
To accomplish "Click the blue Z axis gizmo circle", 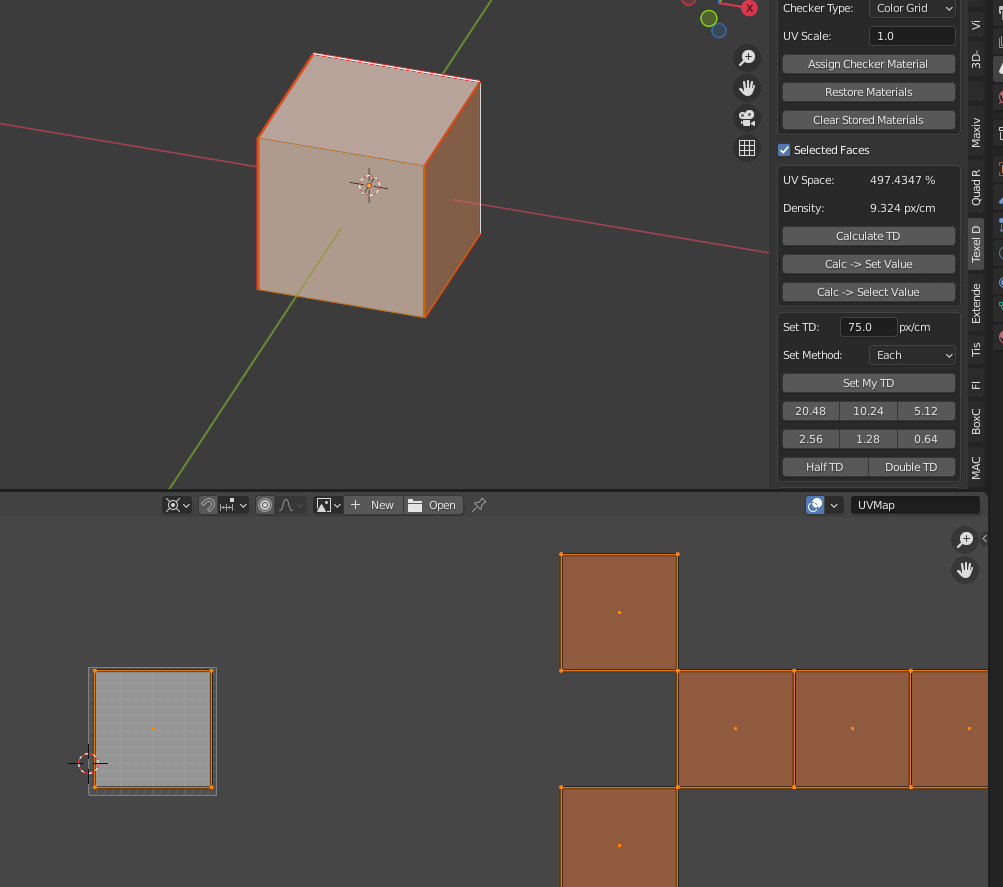I will pos(719,31).
